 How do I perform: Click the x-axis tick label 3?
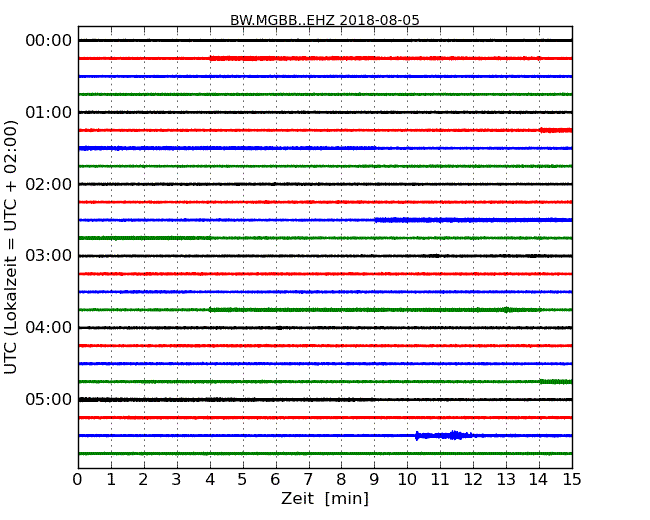pos(177,480)
